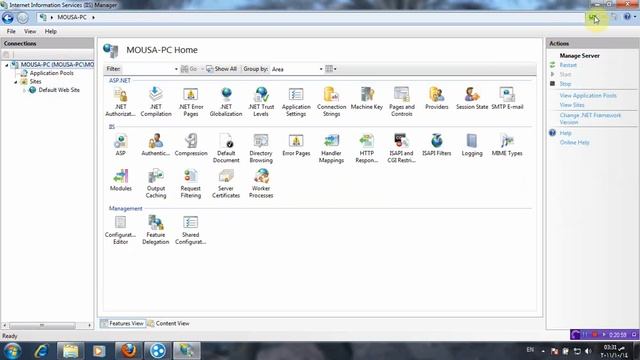640x360 pixels.
Task: Open Compression feature
Action: click(x=191, y=145)
